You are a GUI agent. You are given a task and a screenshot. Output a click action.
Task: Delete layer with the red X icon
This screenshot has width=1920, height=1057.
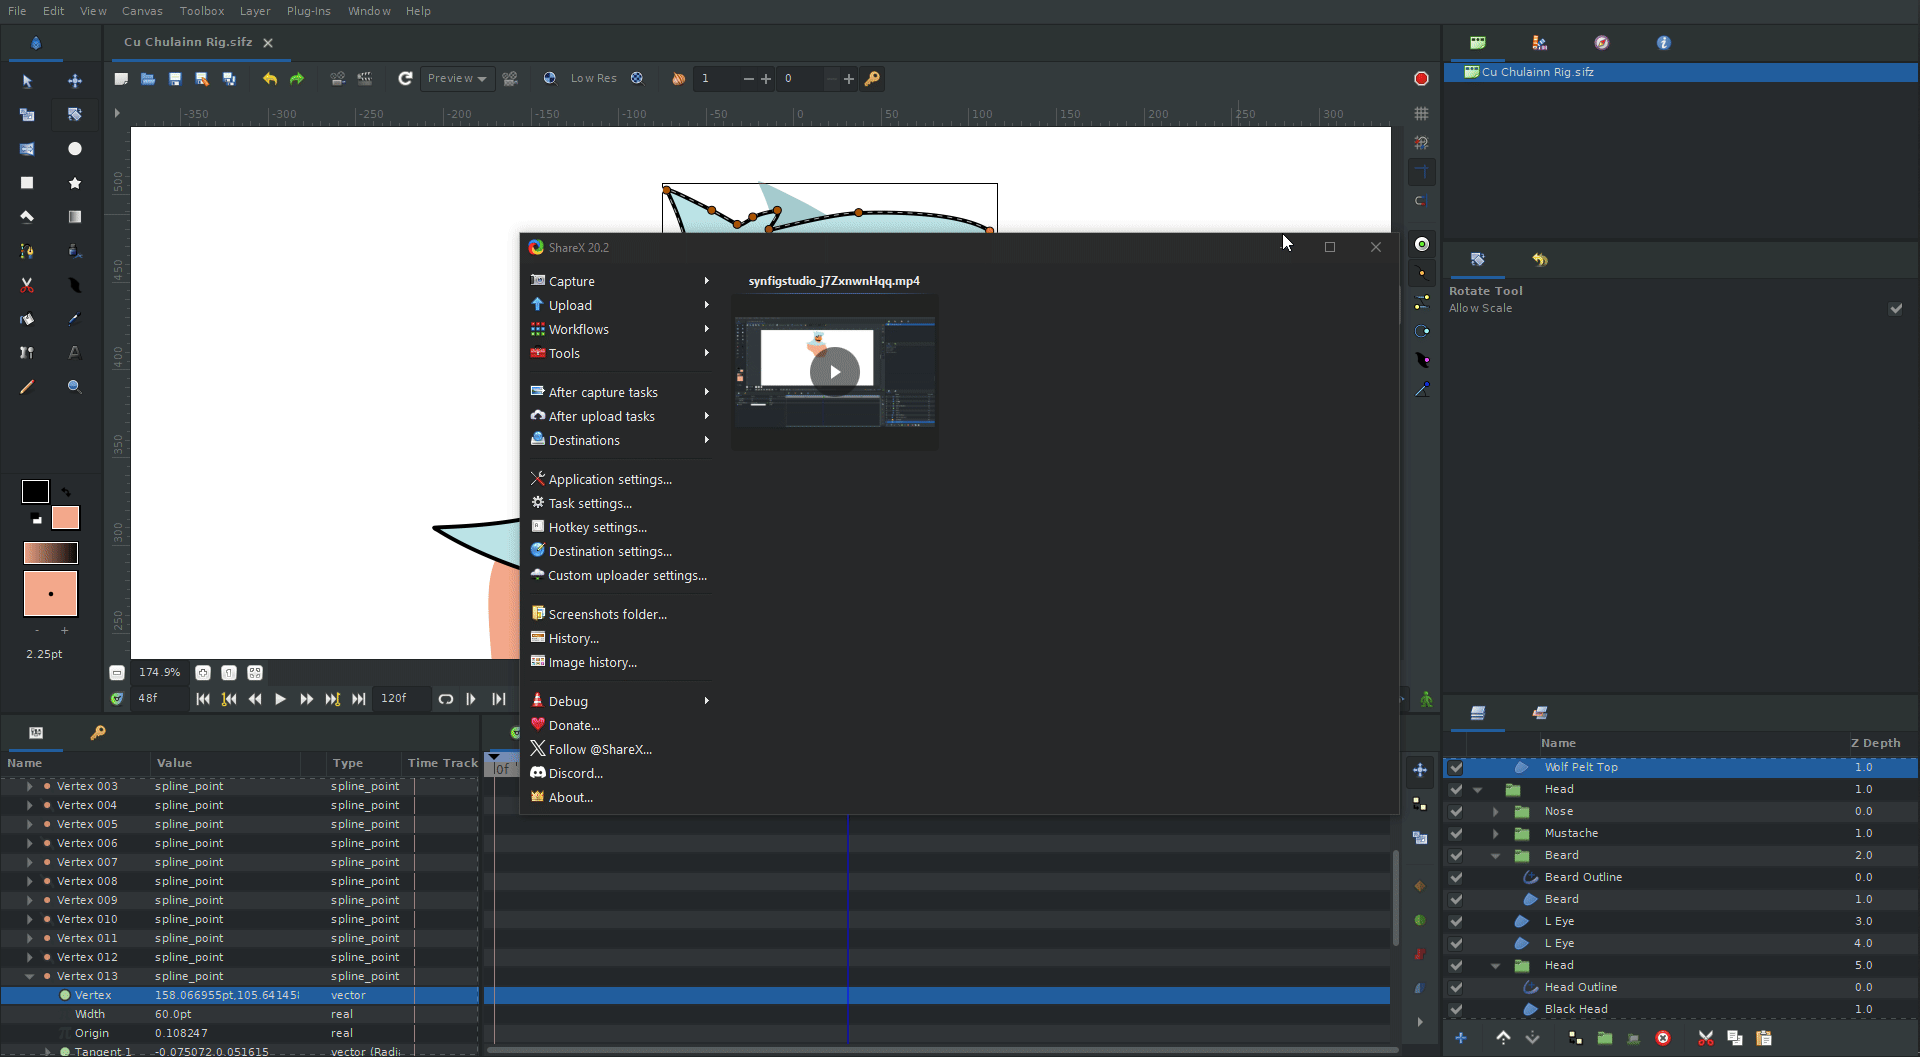1663,1038
